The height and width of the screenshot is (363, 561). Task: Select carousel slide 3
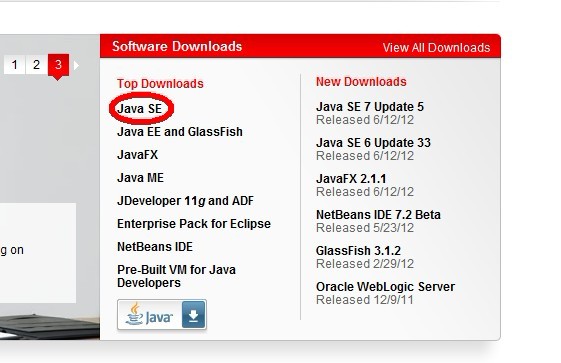[x=58, y=65]
